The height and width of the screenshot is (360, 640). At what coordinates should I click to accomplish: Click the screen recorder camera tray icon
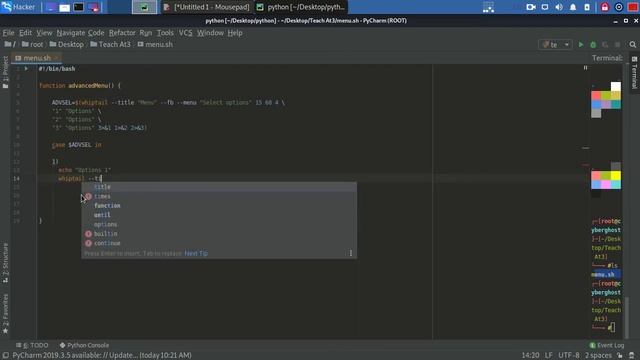coord(531,7)
